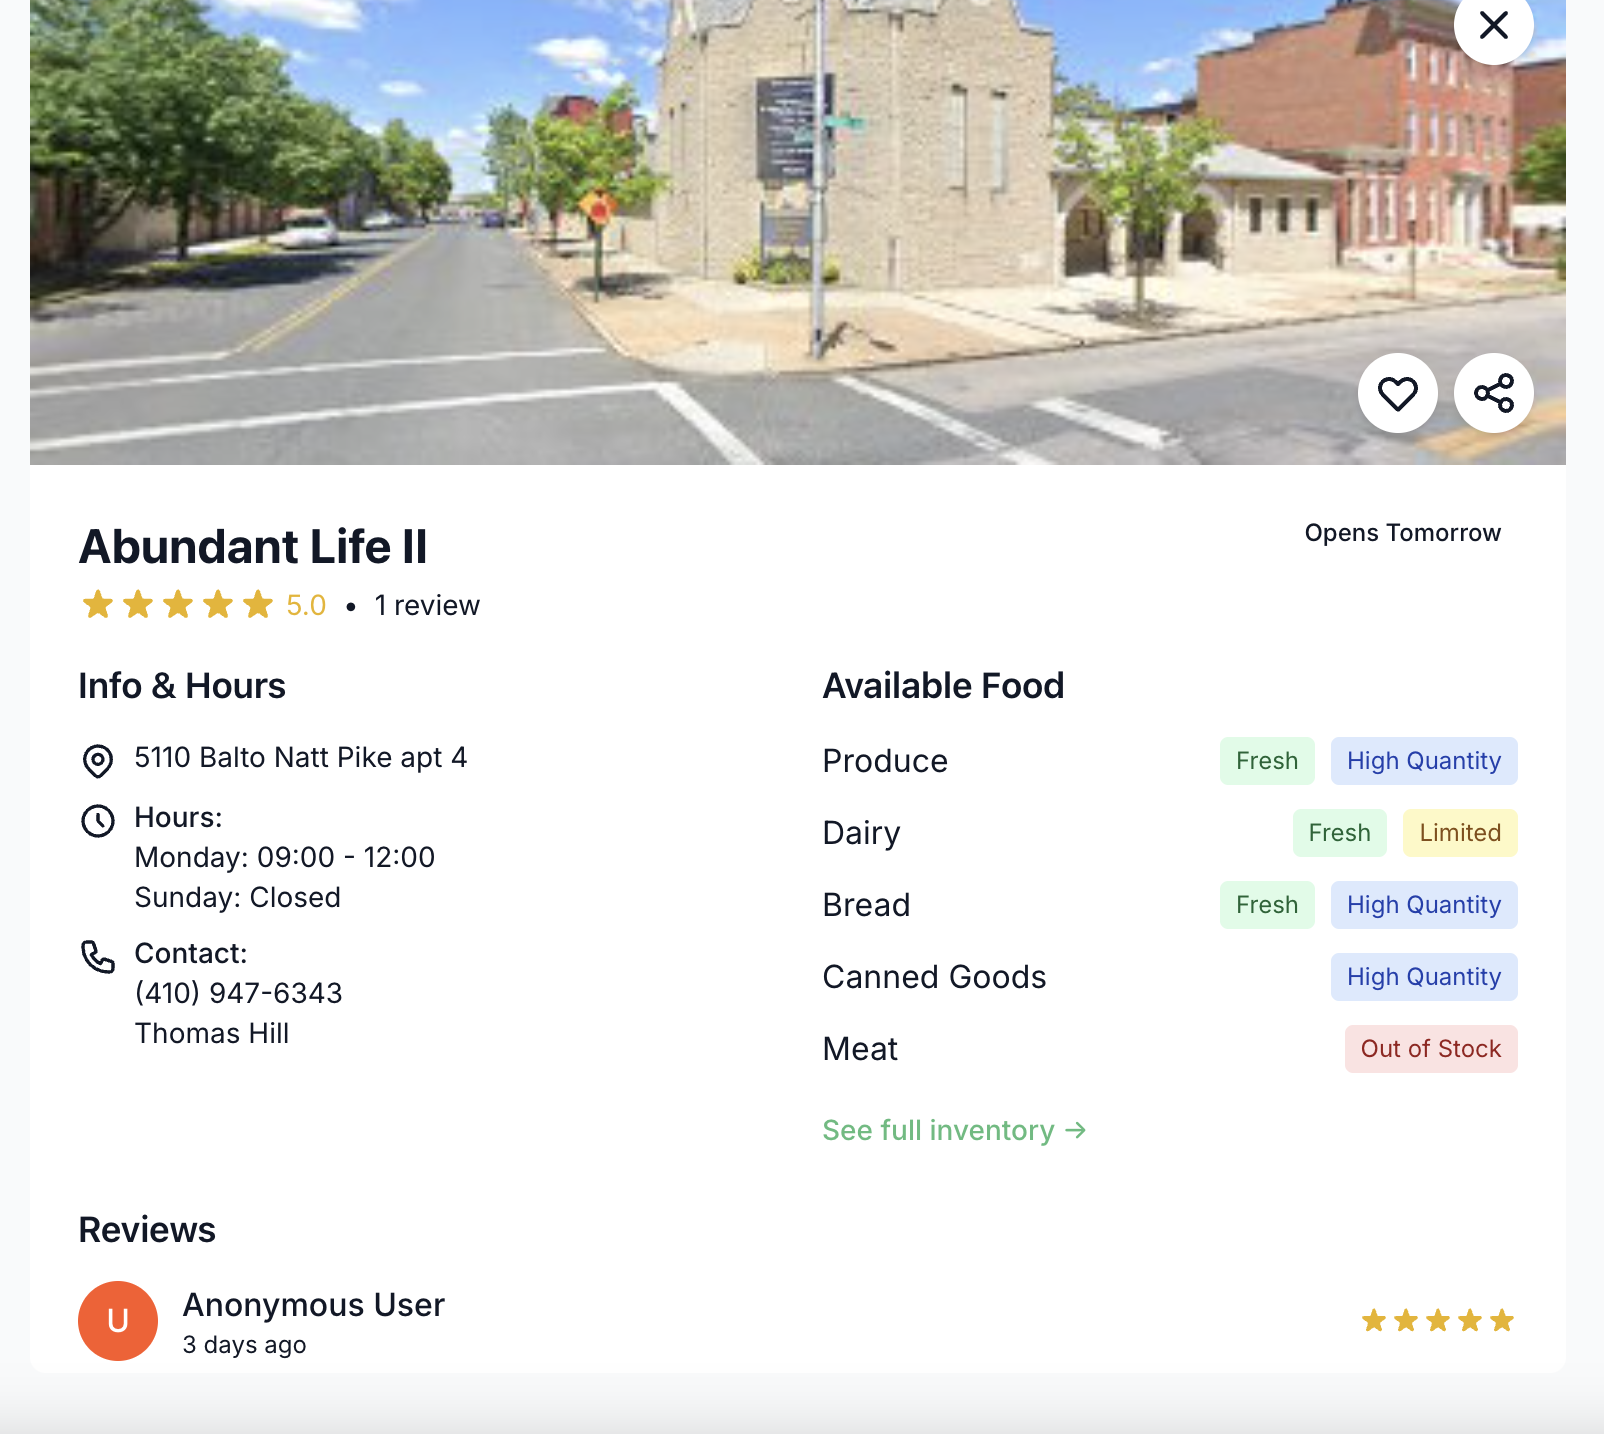Click the fifth star on Anonymous User's review
1604x1434 pixels.
click(x=1502, y=1320)
